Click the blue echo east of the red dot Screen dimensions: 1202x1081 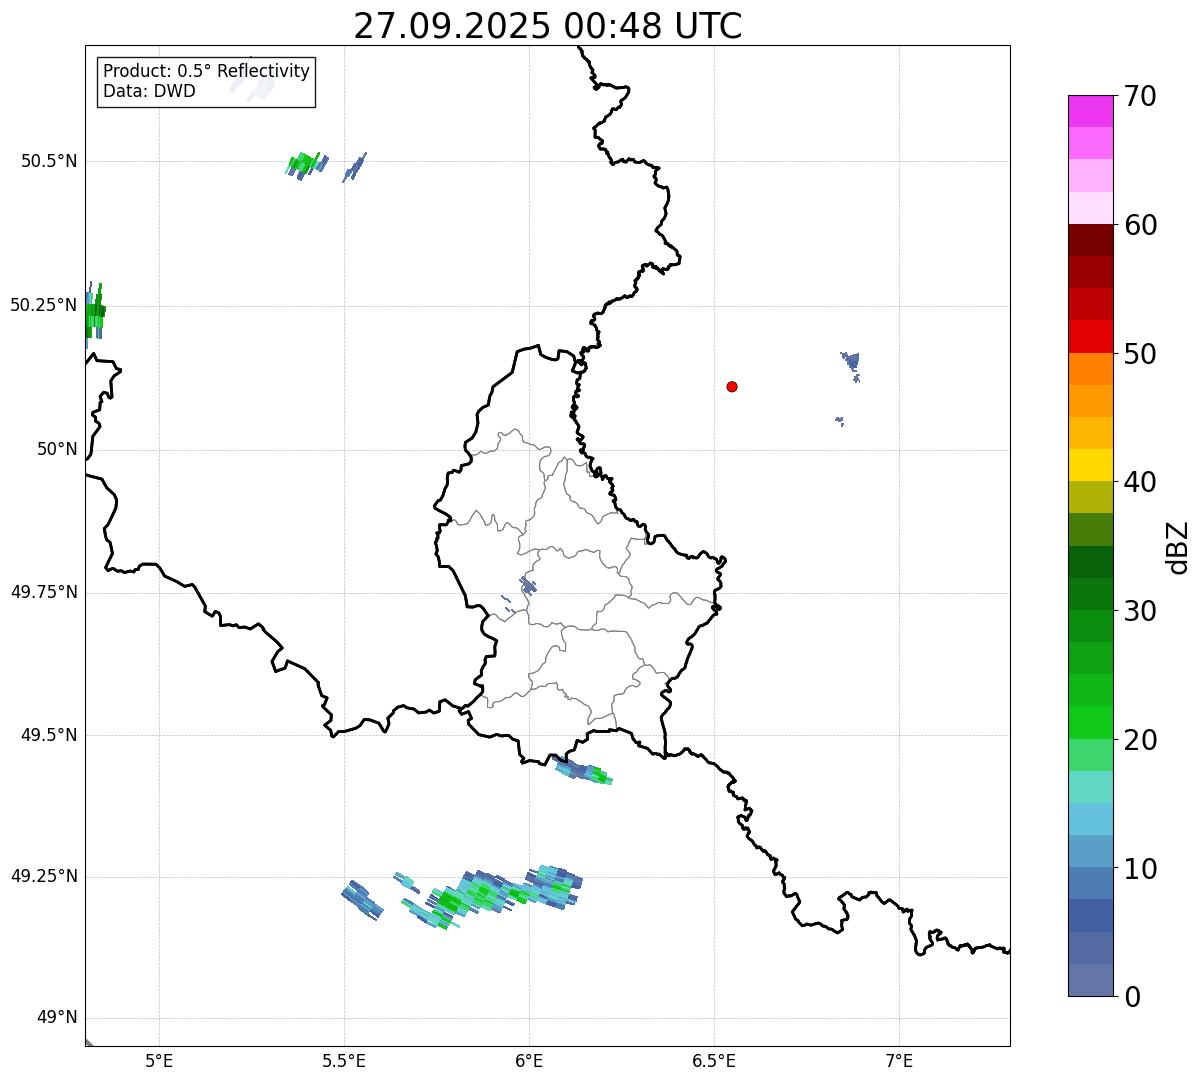click(851, 363)
